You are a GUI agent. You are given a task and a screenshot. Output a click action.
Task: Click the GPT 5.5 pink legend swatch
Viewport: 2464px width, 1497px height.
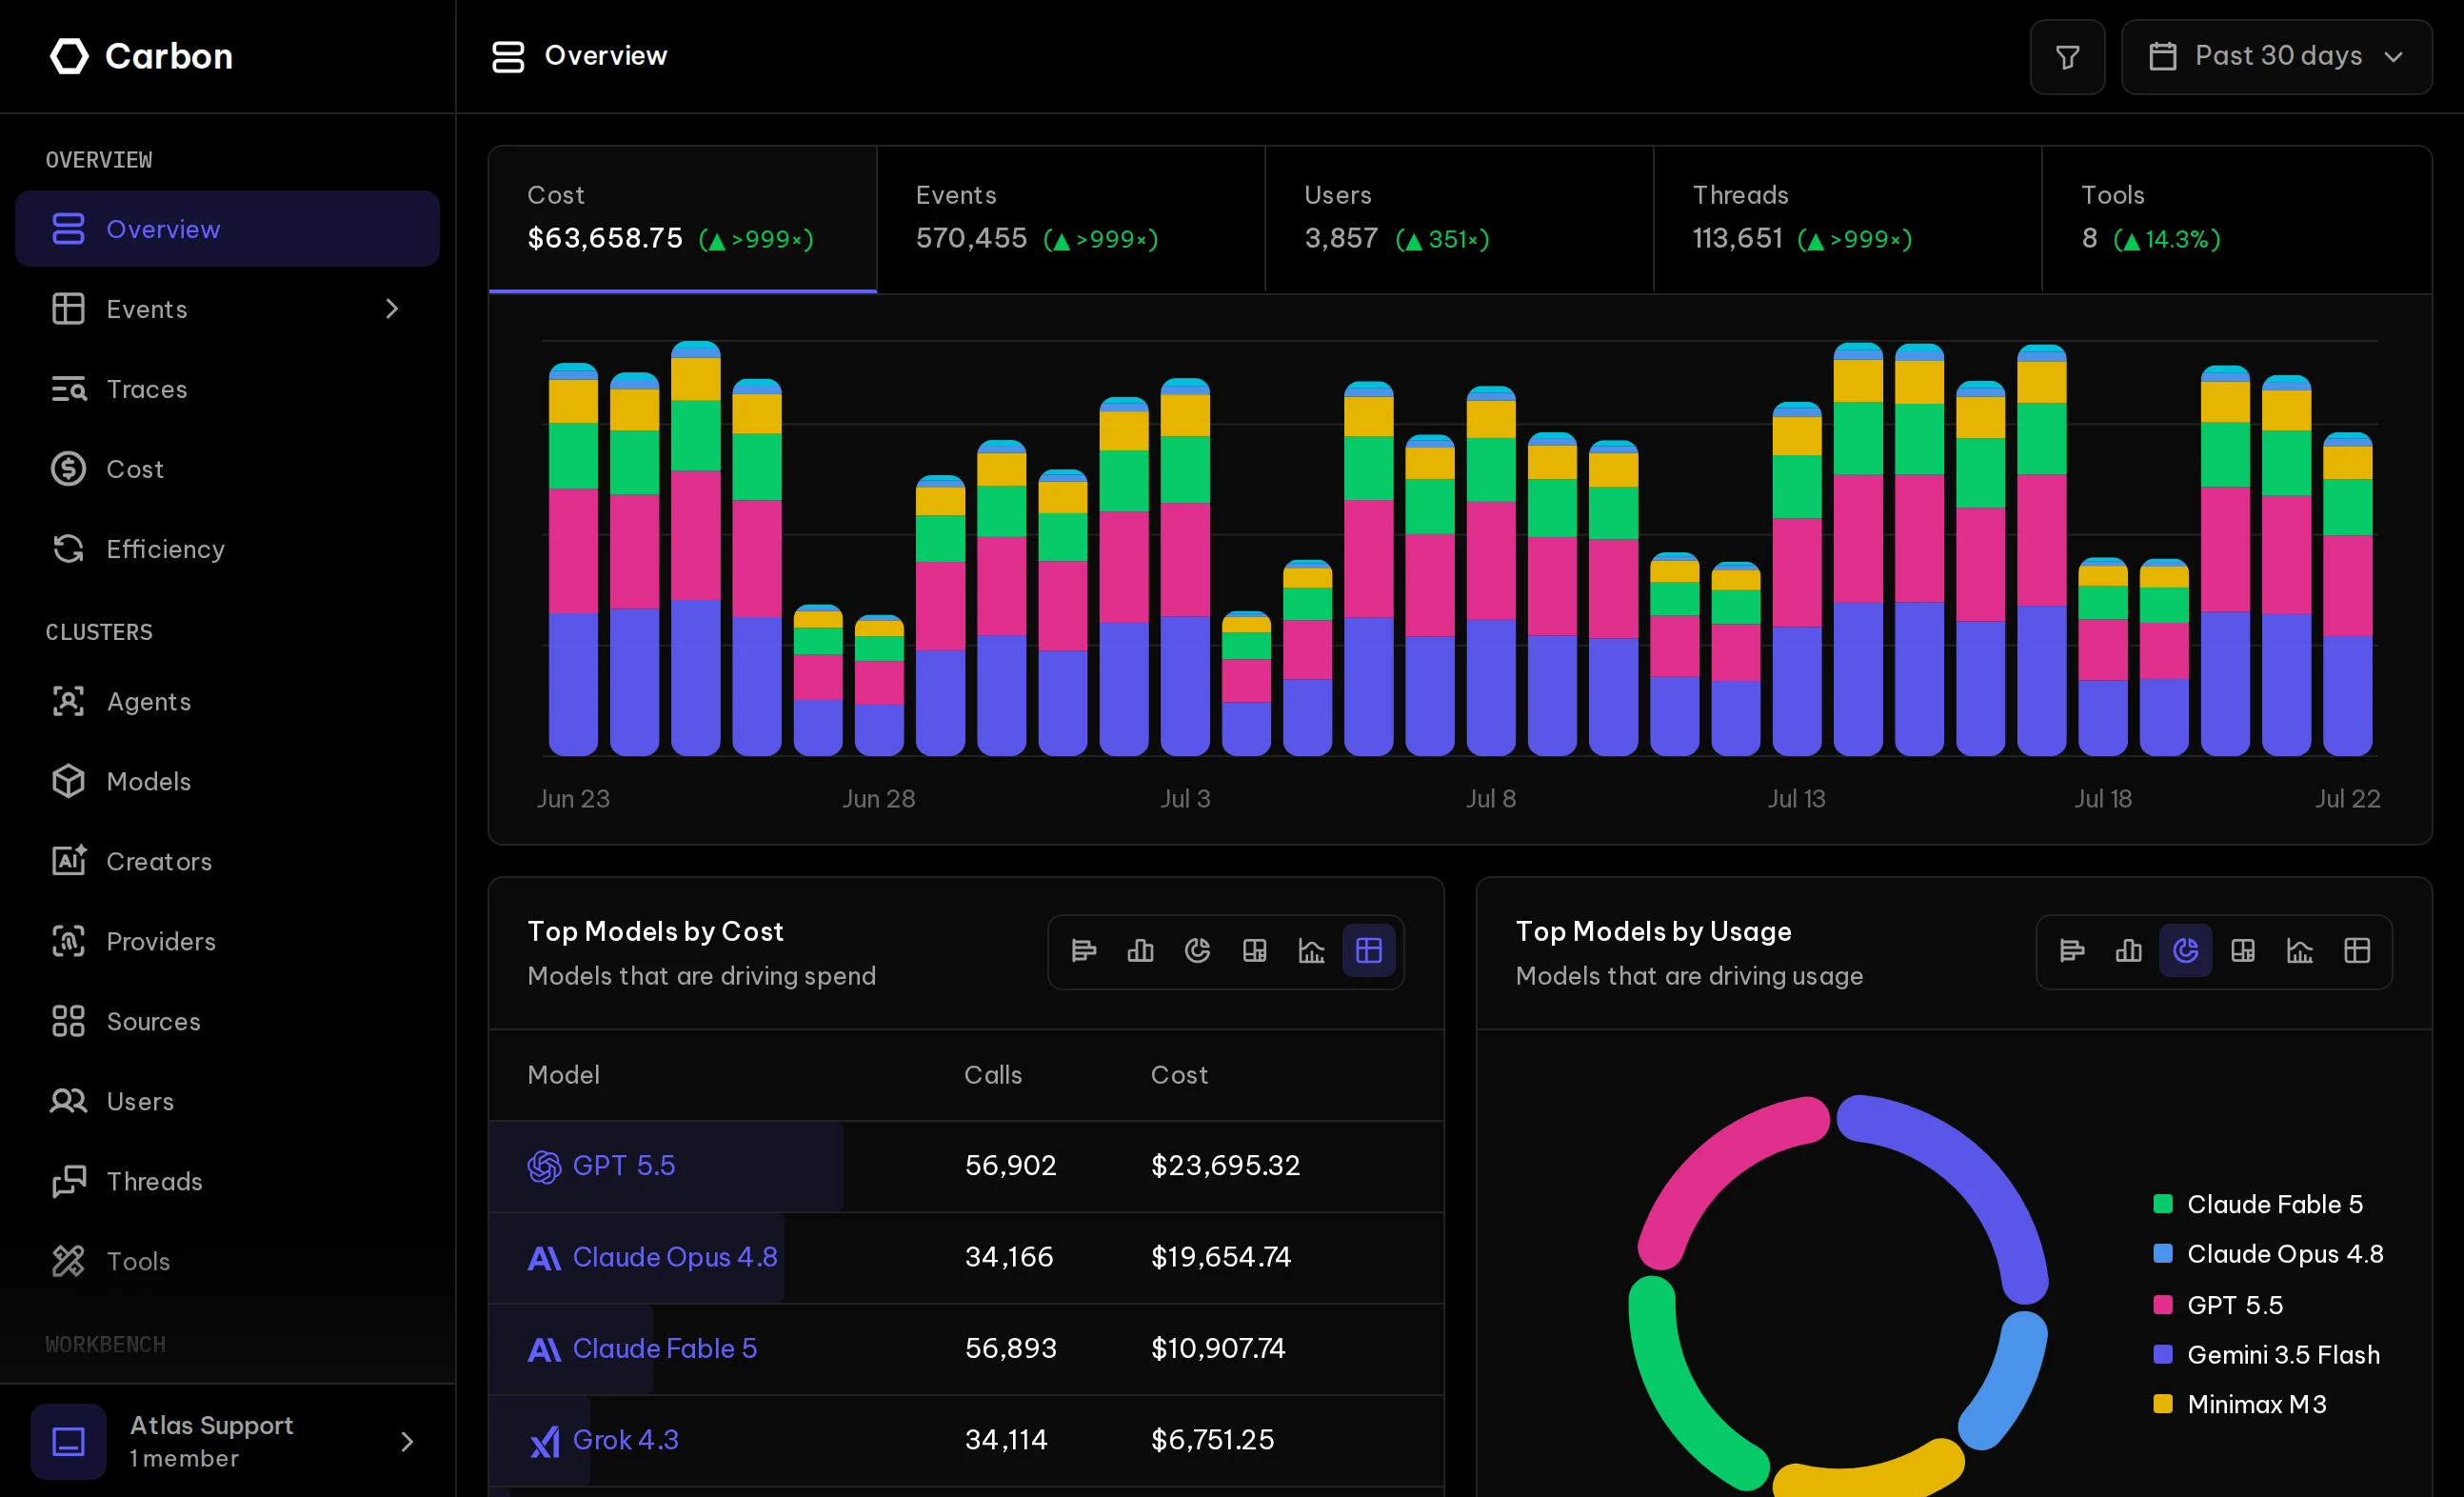click(x=2163, y=1305)
